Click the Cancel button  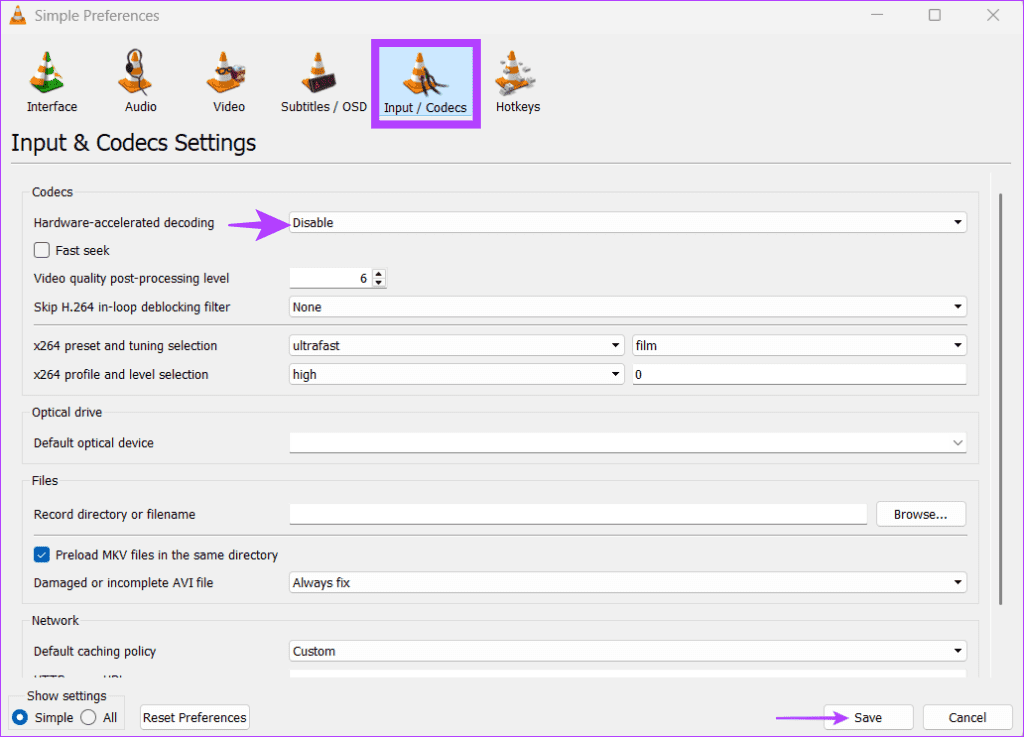click(x=967, y=717)
